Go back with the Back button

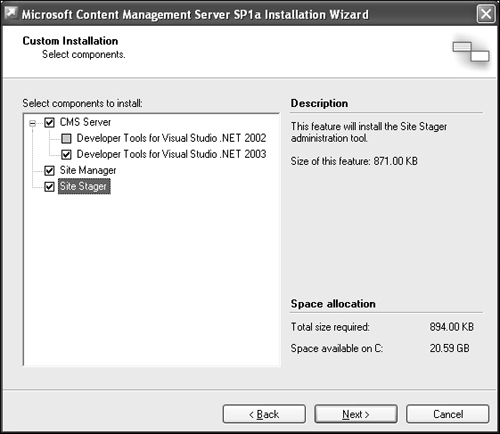[x=264, y=414]
